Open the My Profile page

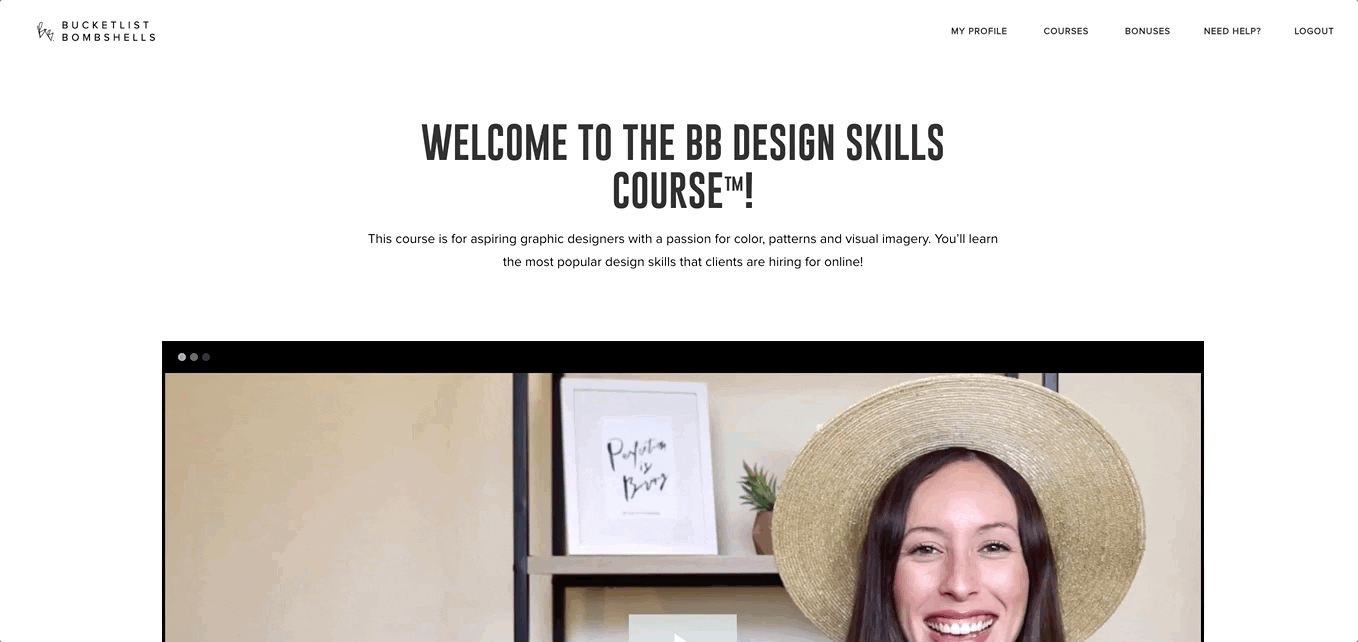979,31
